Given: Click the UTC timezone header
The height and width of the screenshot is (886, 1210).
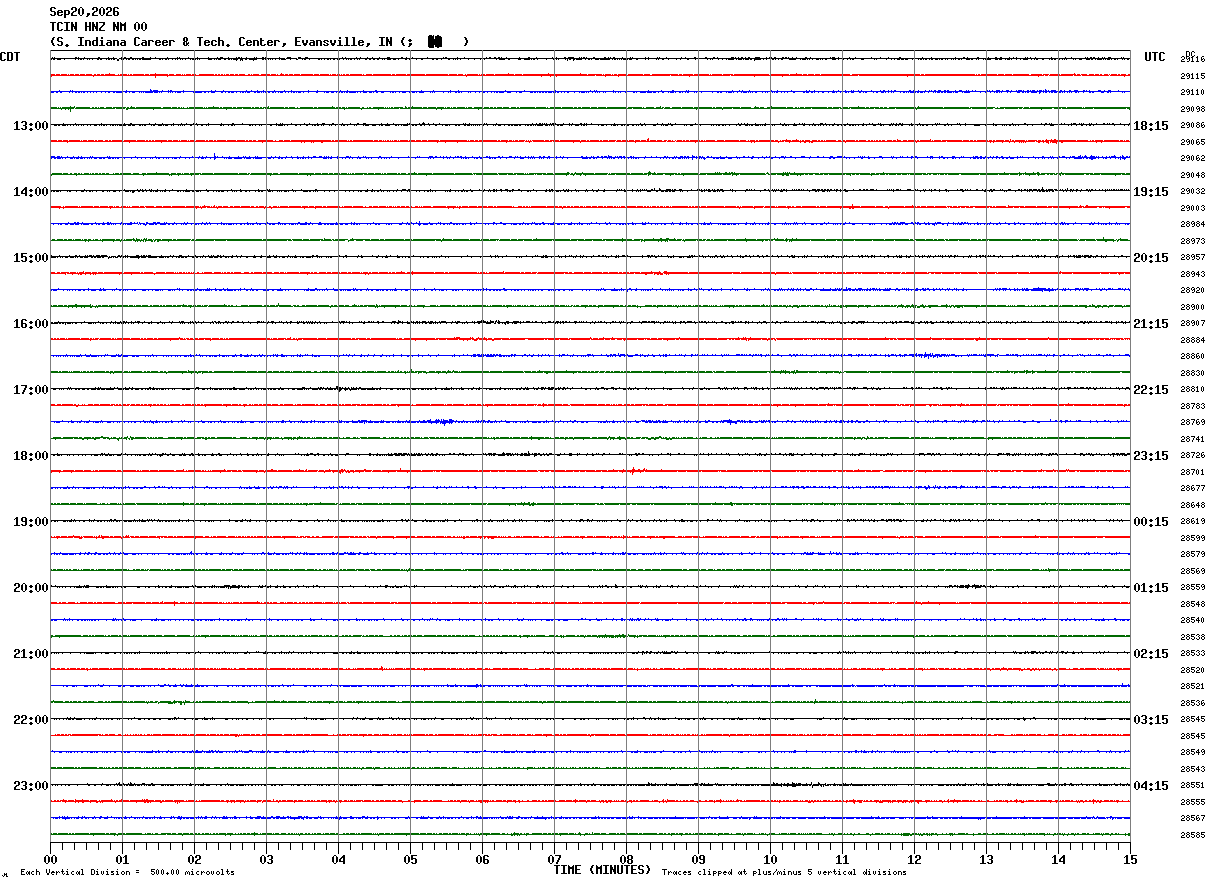Looking at the screenshot, I should tap(1155, 57).
